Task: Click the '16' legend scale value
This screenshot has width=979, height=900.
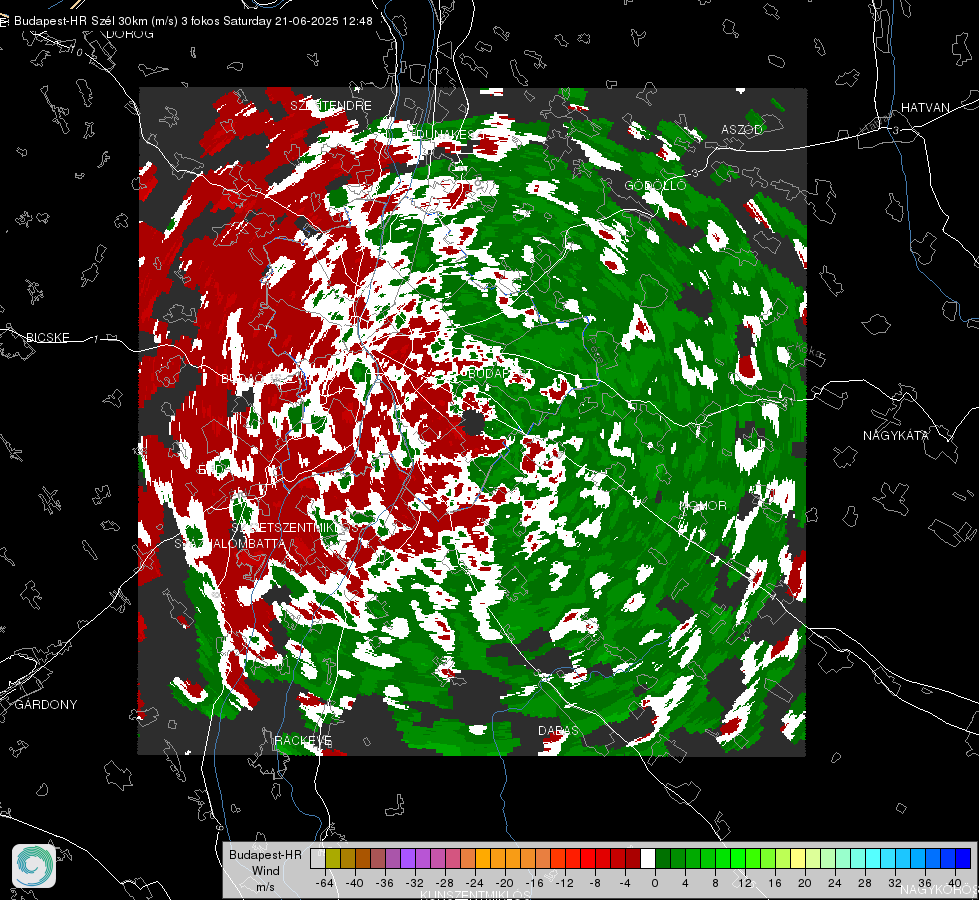Action: [x=775, y=883]
